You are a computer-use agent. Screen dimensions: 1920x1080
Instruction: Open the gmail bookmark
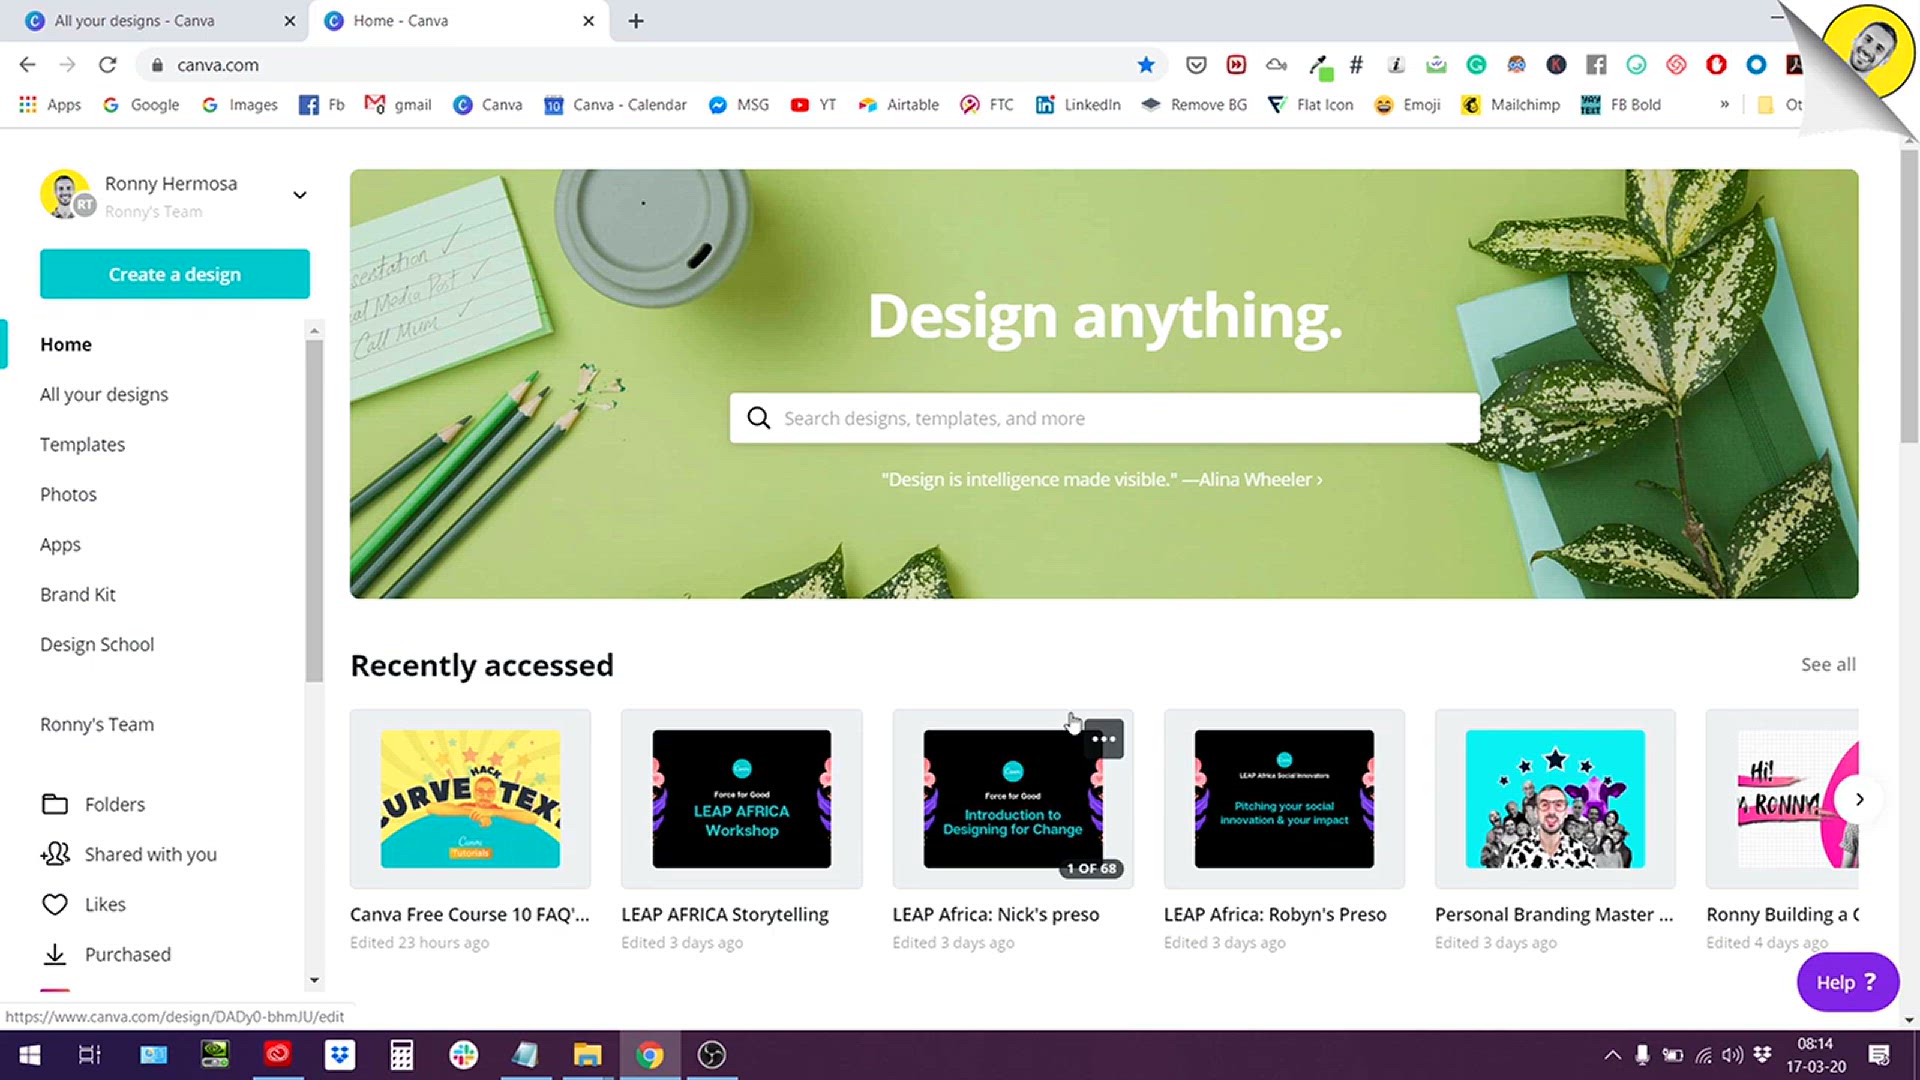(x=398, y=105)
